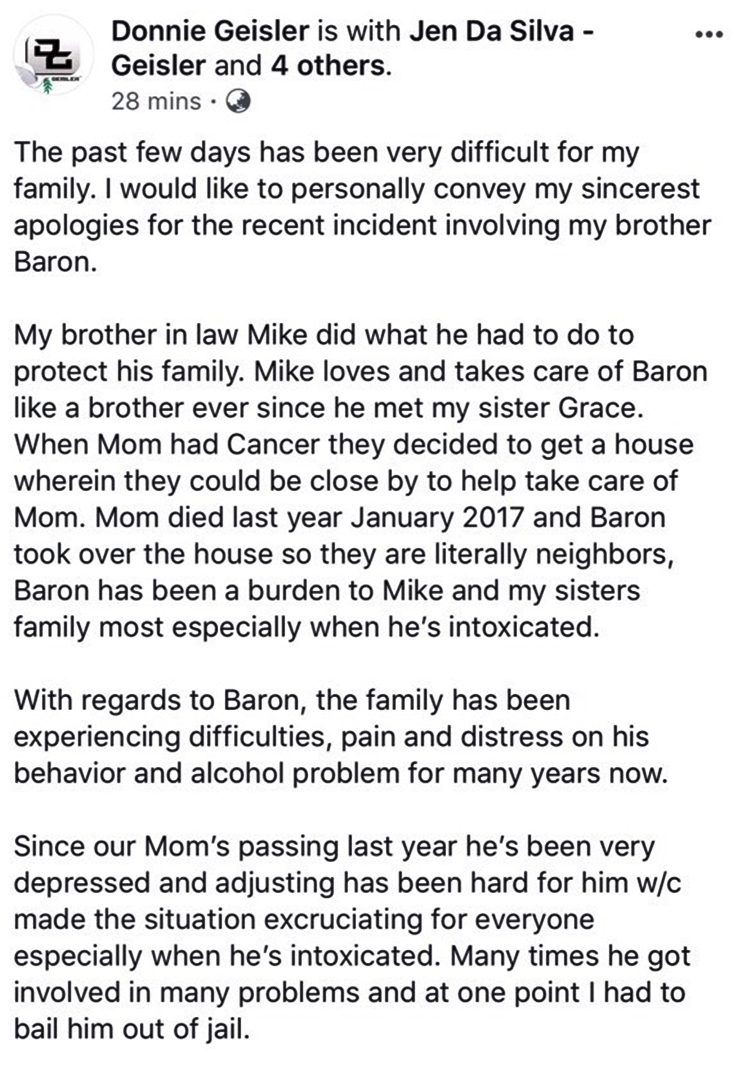This screenshot has height=1073, width=750.
Task: Open the Donnie Geisler profile name link
Action: [x=210, y=31]
